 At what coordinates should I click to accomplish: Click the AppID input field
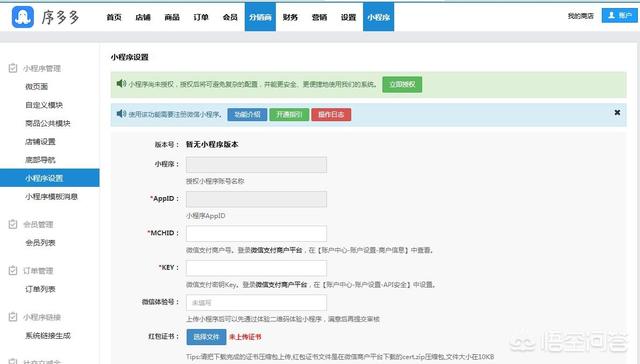coord(256,199)
